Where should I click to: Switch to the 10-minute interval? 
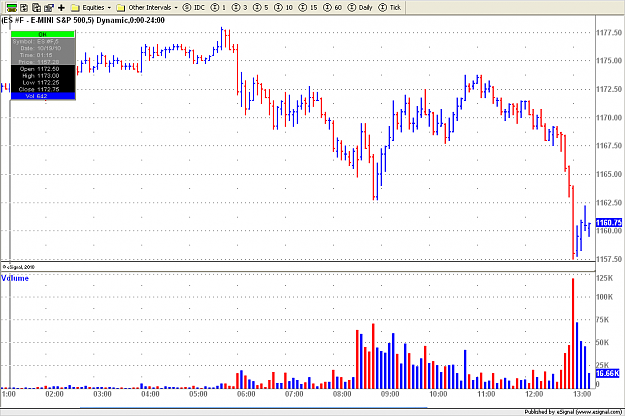[x=283, y=7]
